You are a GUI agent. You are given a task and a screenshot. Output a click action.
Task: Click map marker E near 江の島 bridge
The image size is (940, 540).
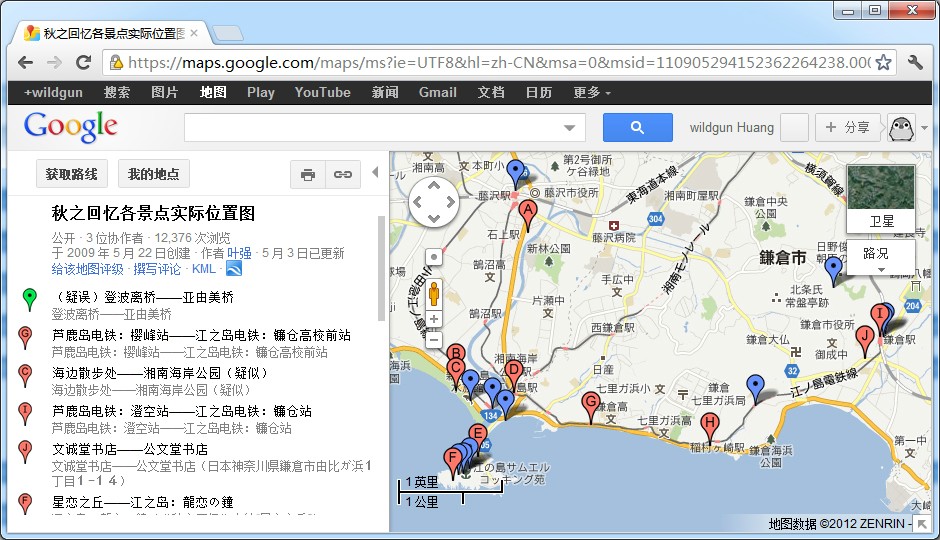click(x=478, y=436)
